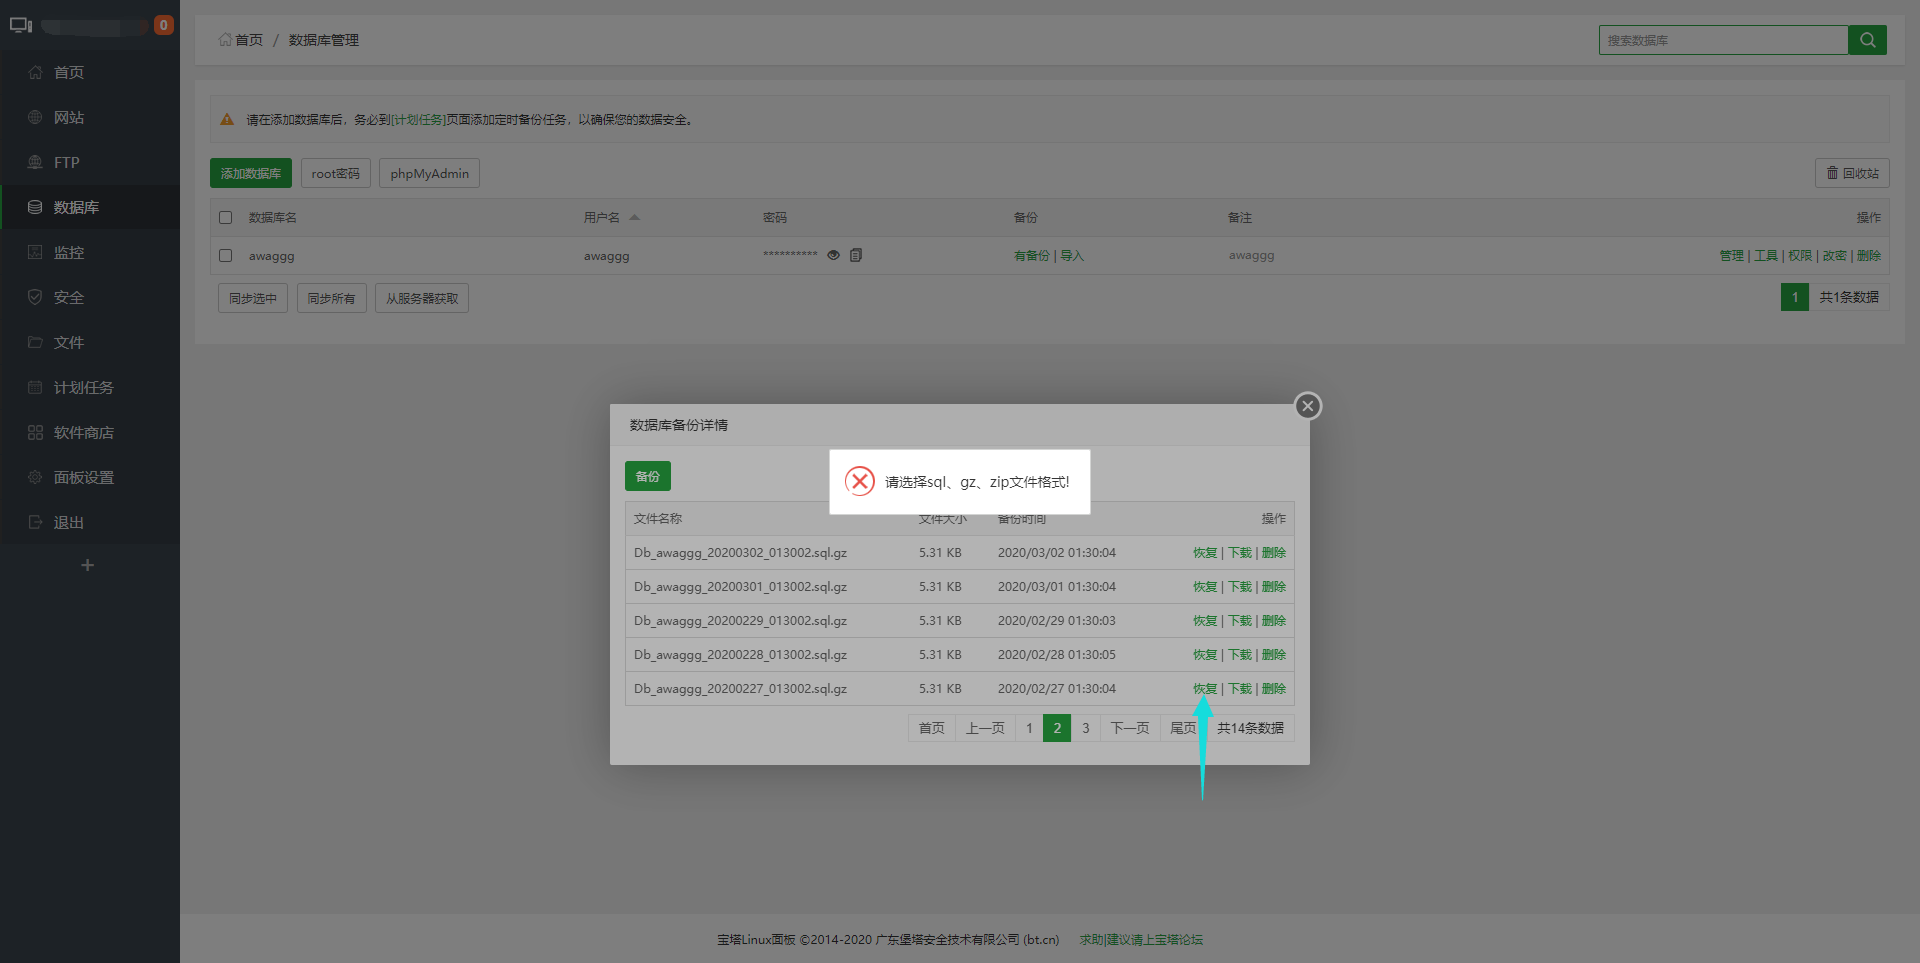Sort by username column arrow
The width and height of the screenshot is (1920, 963).
pyautogui.click(x=634, y=217)
